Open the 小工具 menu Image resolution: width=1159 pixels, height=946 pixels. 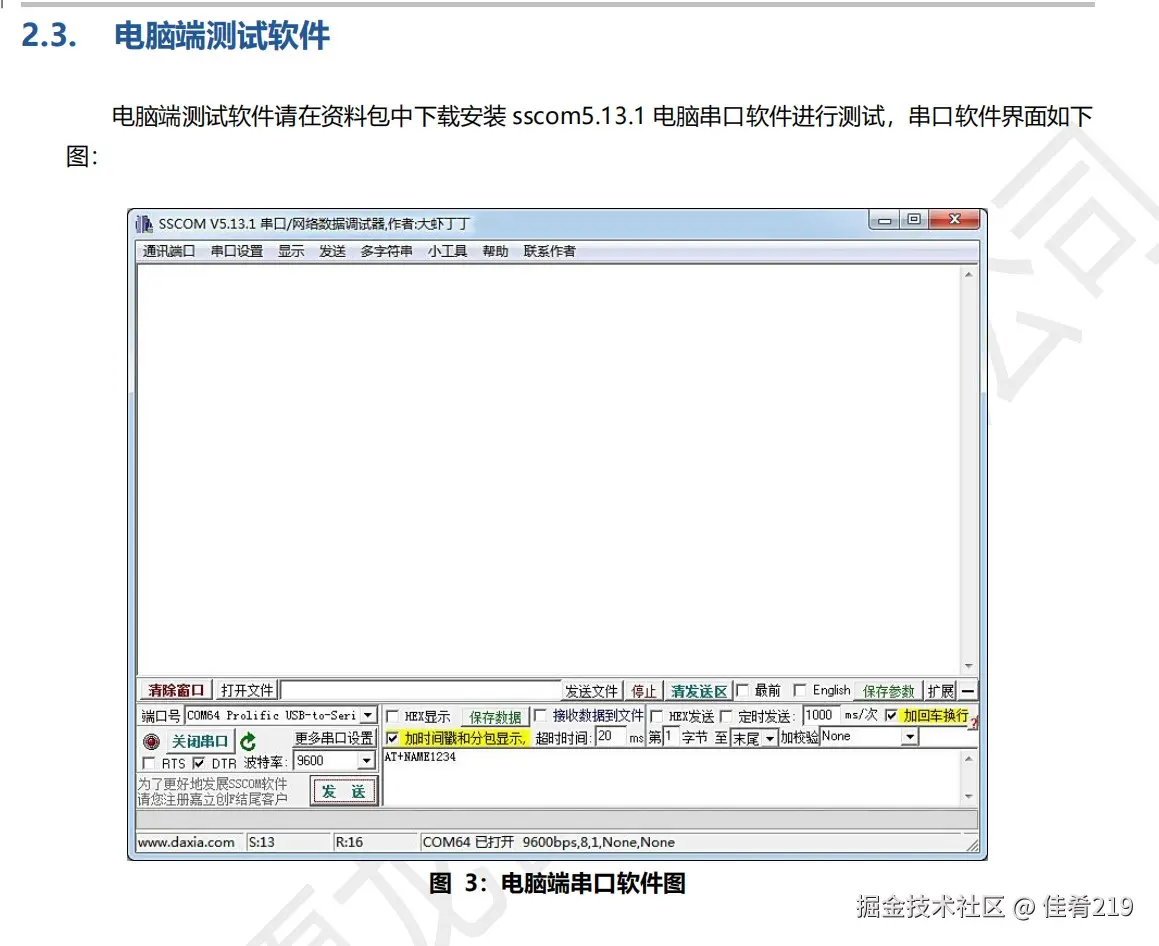point(445,251)
